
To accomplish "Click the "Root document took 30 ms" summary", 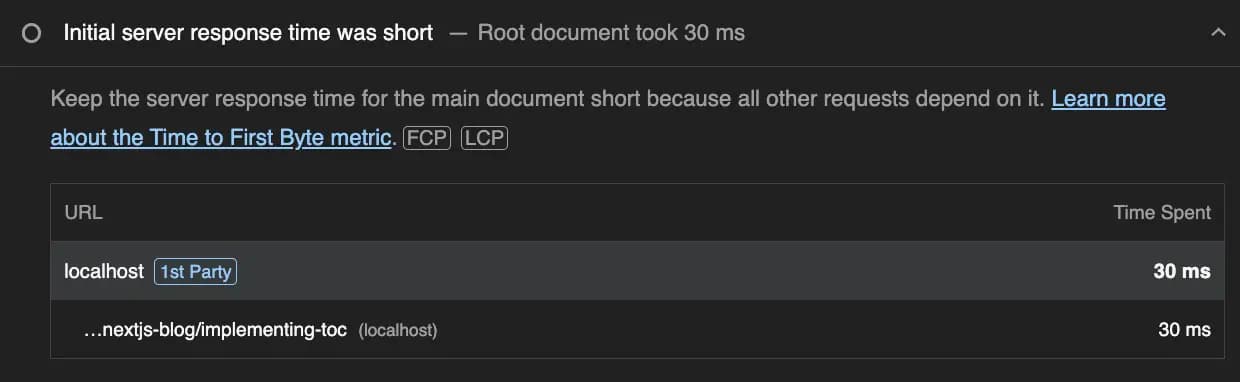I will pos(611,32).
